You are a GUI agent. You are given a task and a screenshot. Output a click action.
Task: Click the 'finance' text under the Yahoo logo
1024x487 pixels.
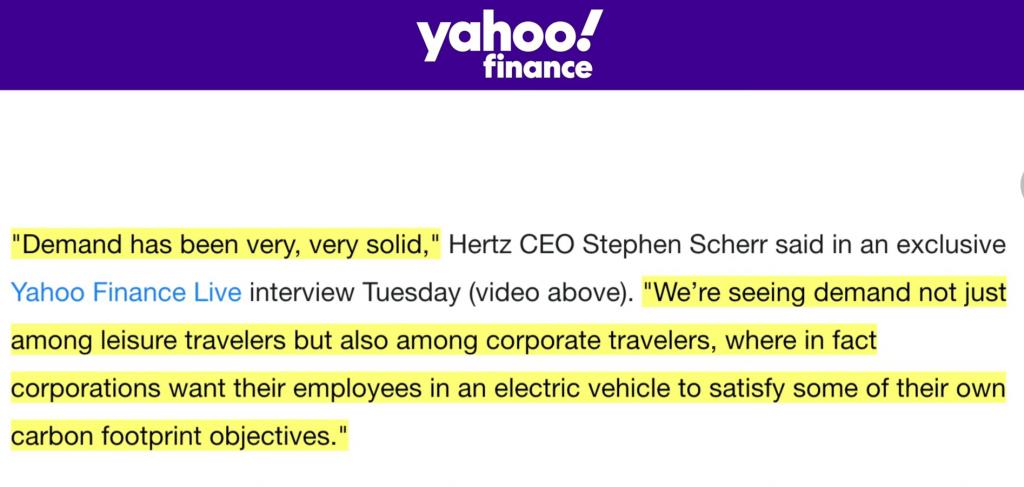(538, 67)
